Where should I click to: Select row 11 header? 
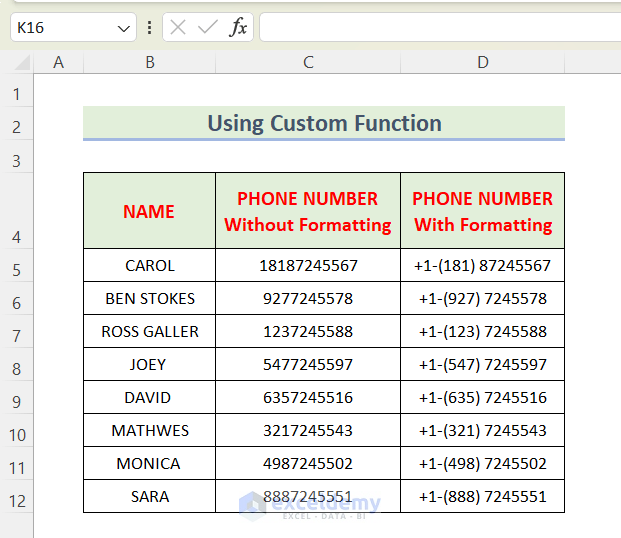pyautogui.click(x=17, y=464)
